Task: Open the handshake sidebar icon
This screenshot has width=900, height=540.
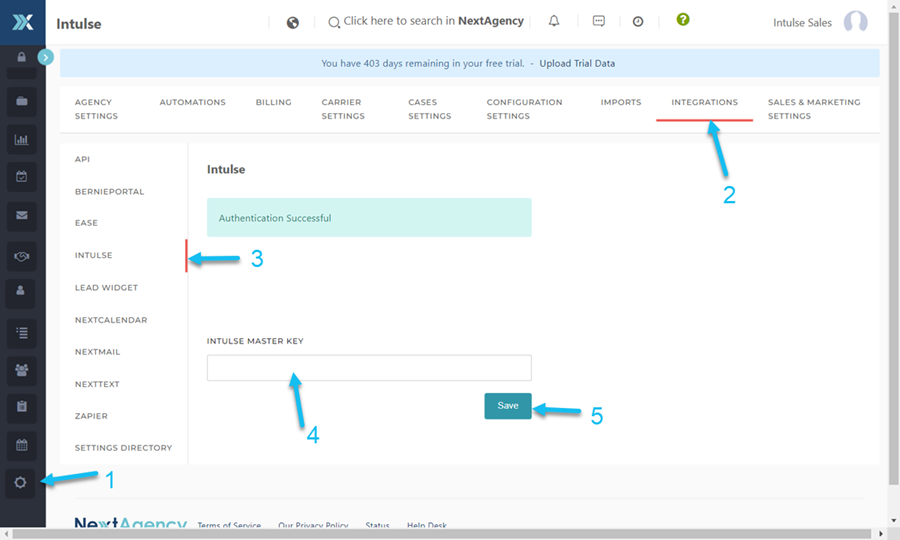Action: [x=21, y=256]
